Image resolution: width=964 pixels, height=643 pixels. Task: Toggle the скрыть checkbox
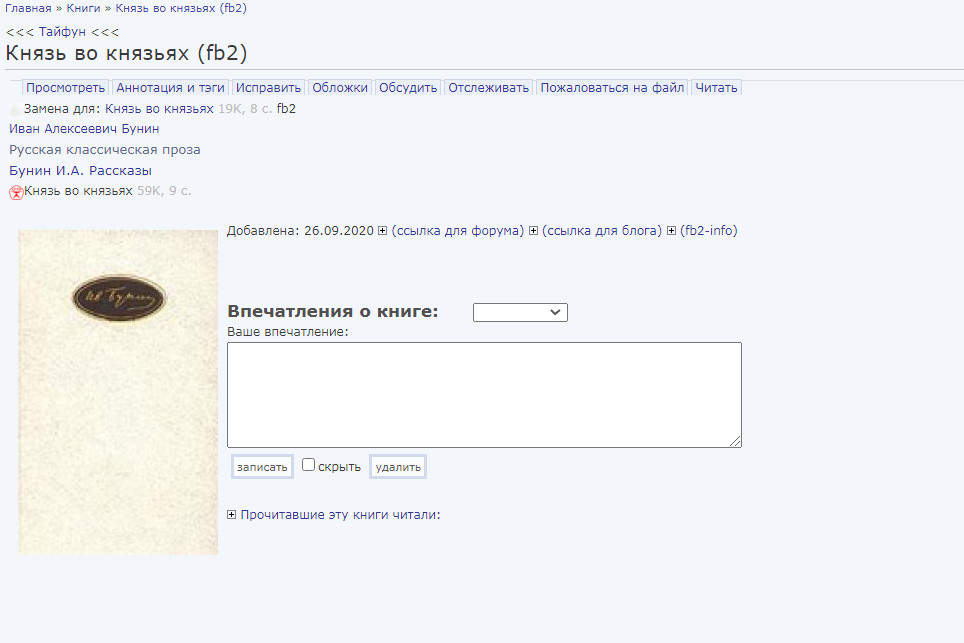(x=309, y=465)
